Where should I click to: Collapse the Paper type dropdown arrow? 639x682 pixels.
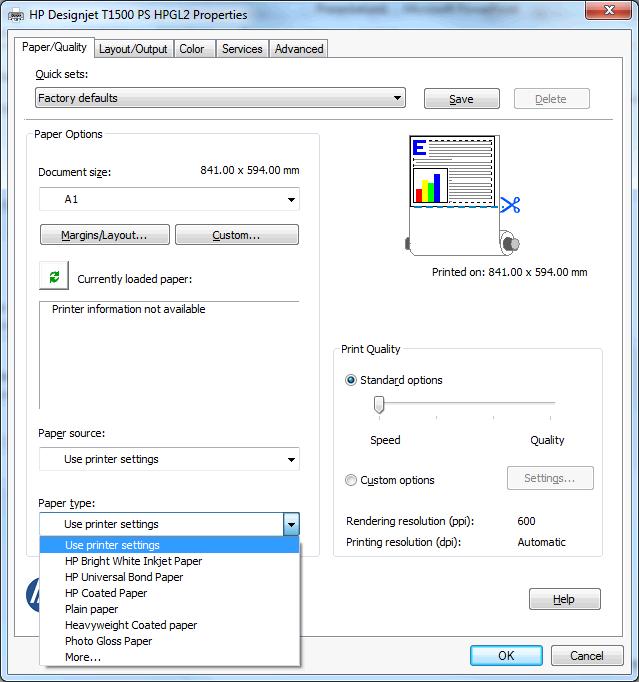pos(291,524)
